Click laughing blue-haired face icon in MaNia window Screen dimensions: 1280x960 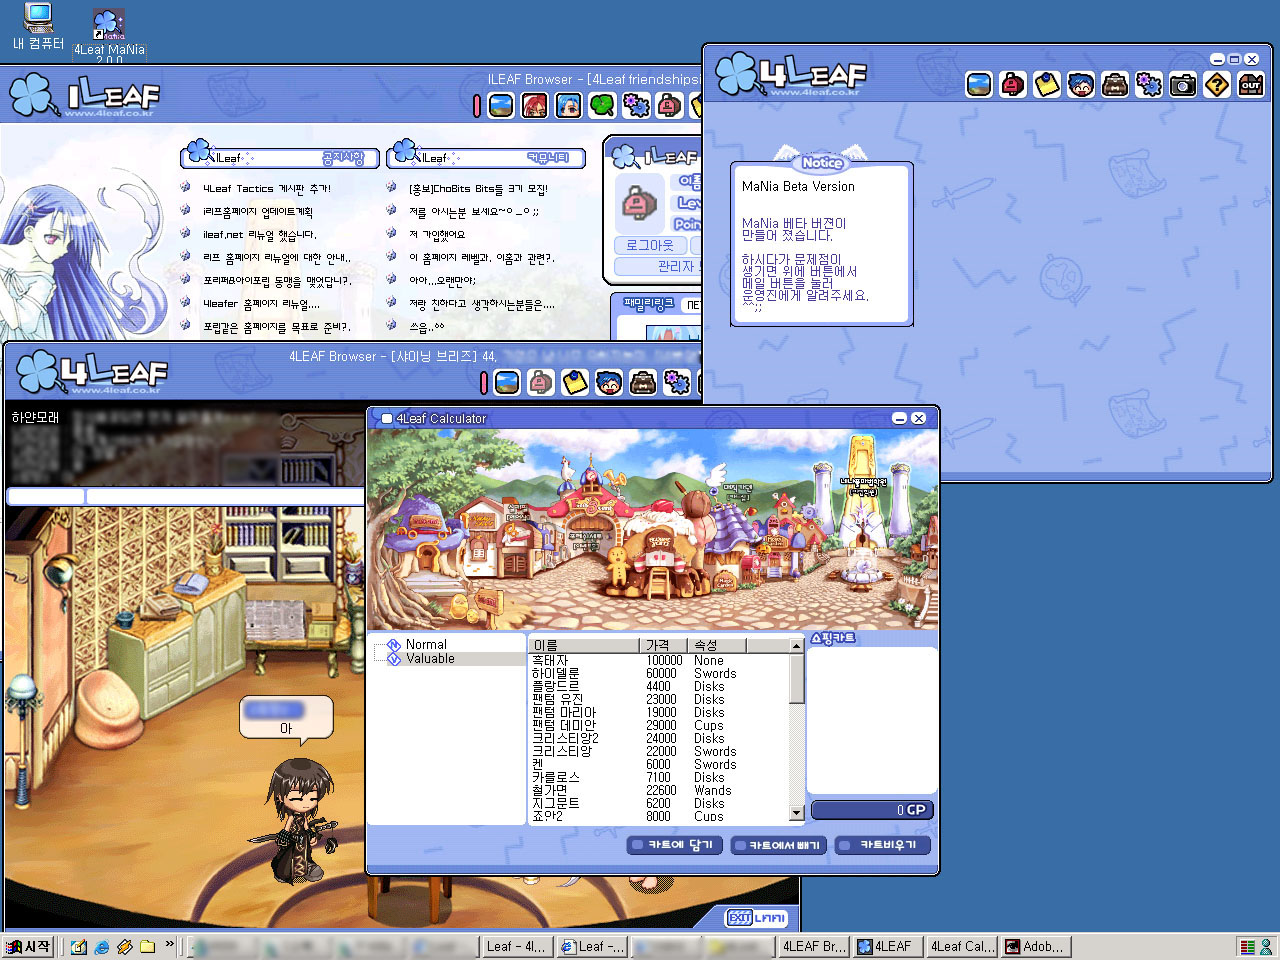pyautogui.click(x=1081, y=85)
